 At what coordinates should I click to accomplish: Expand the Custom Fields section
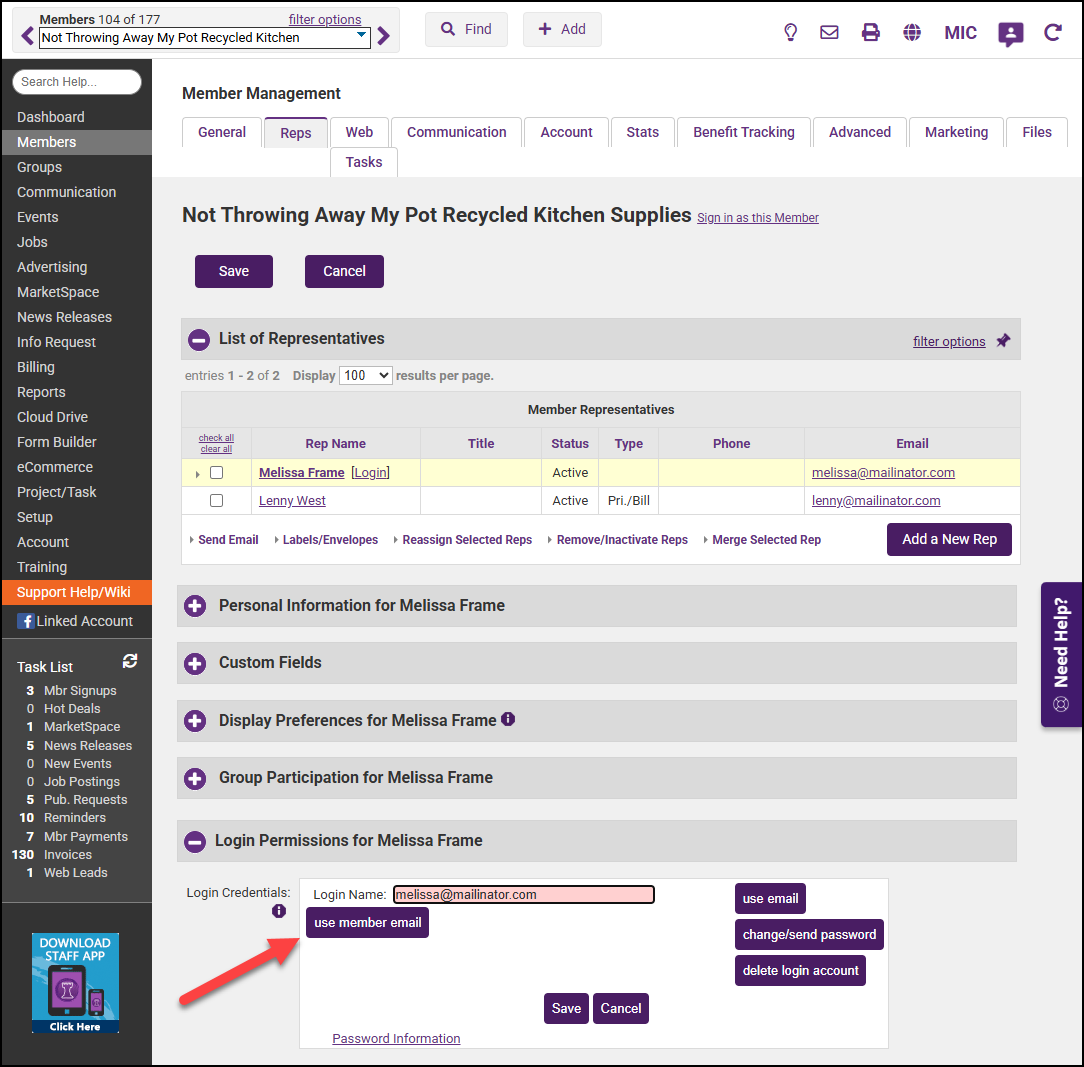click(x=196, y=663)
